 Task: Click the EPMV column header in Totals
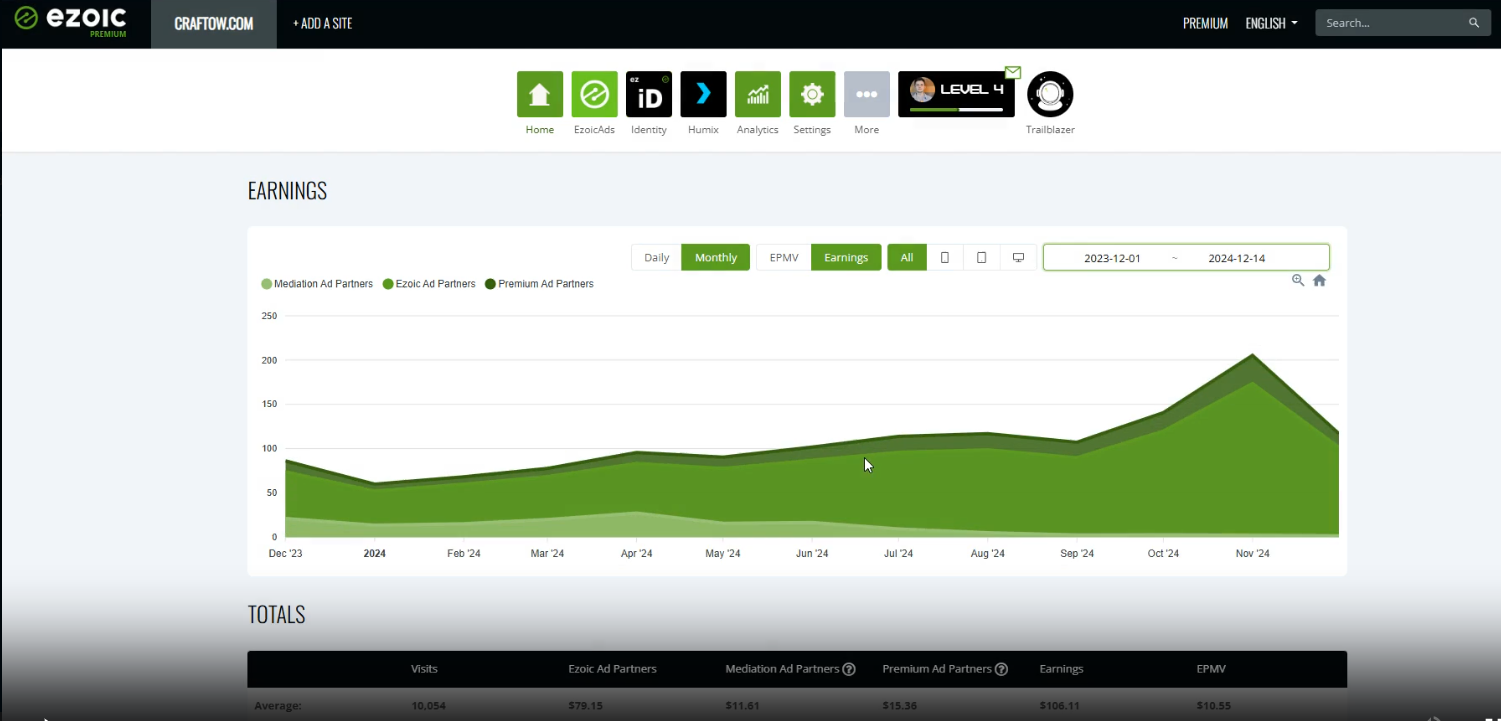(x=1210, y=669)
